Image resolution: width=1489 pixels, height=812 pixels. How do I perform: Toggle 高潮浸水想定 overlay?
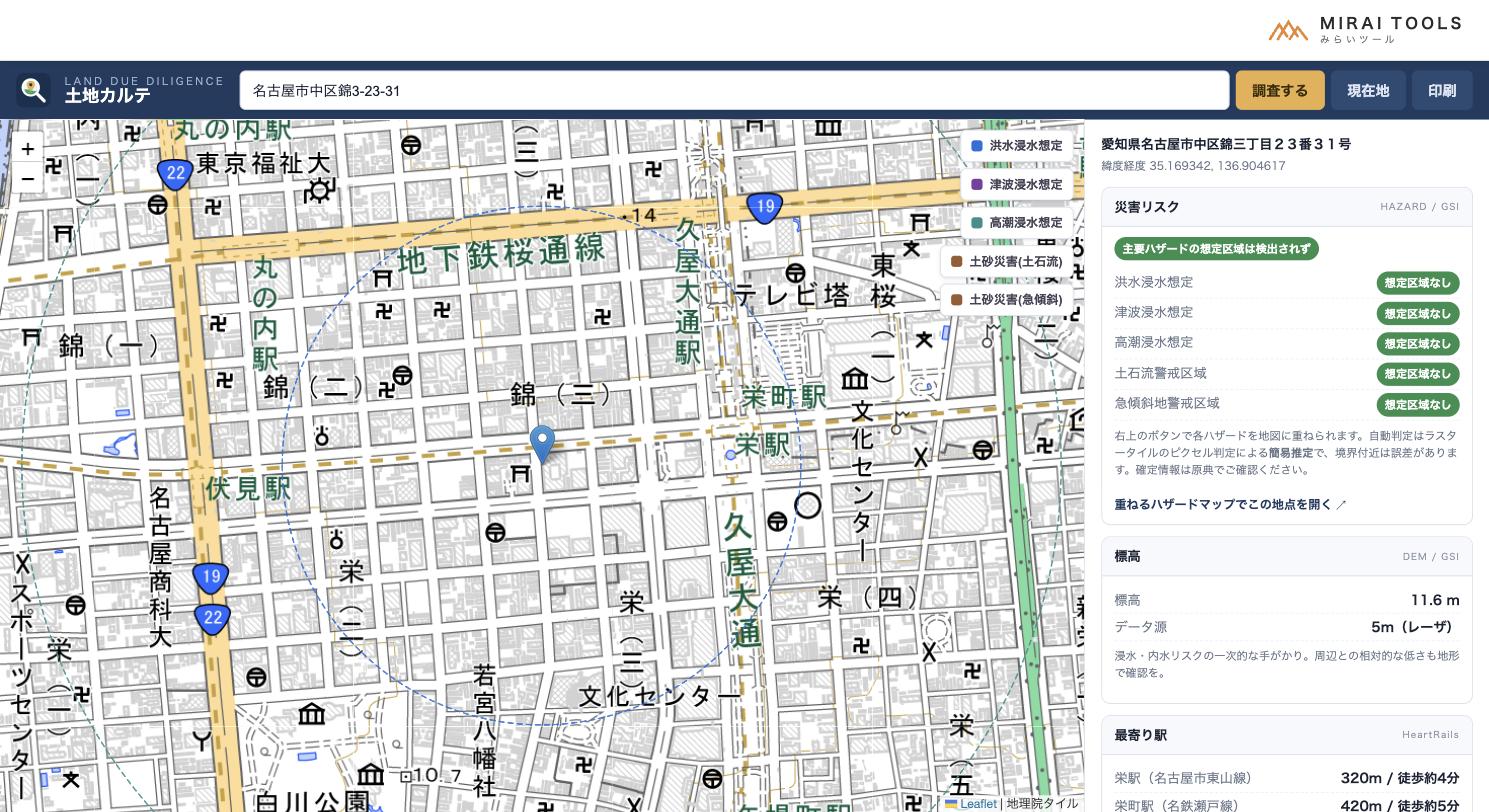click(x=1017, y=223)
